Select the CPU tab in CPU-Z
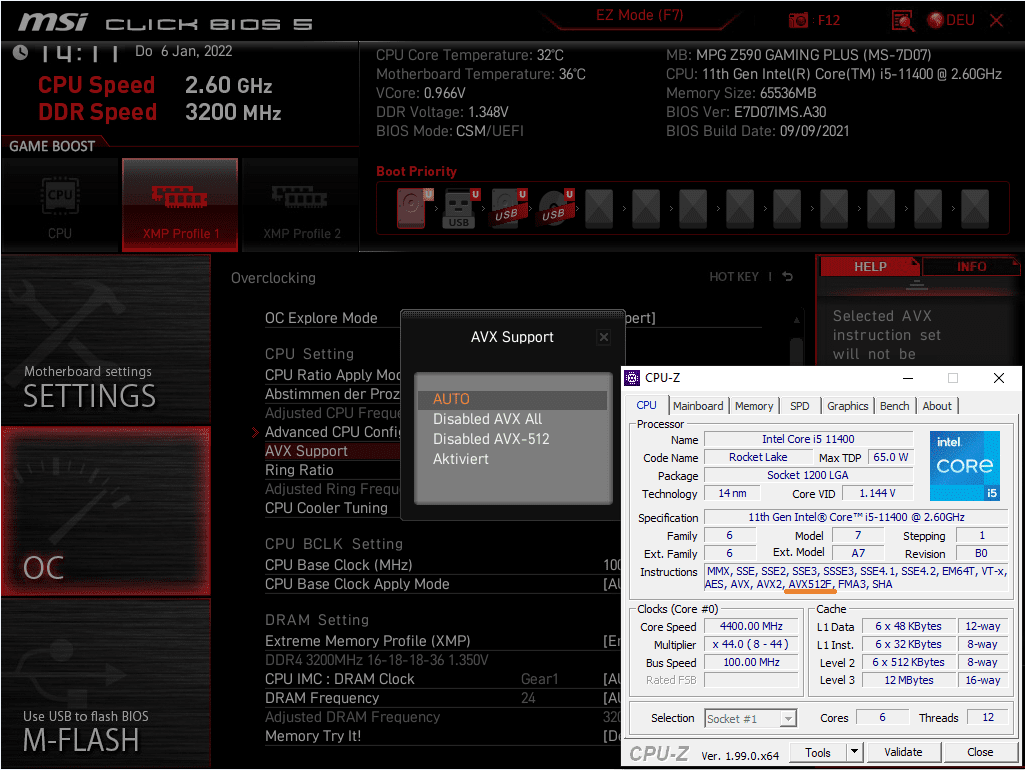 (647, 405)
